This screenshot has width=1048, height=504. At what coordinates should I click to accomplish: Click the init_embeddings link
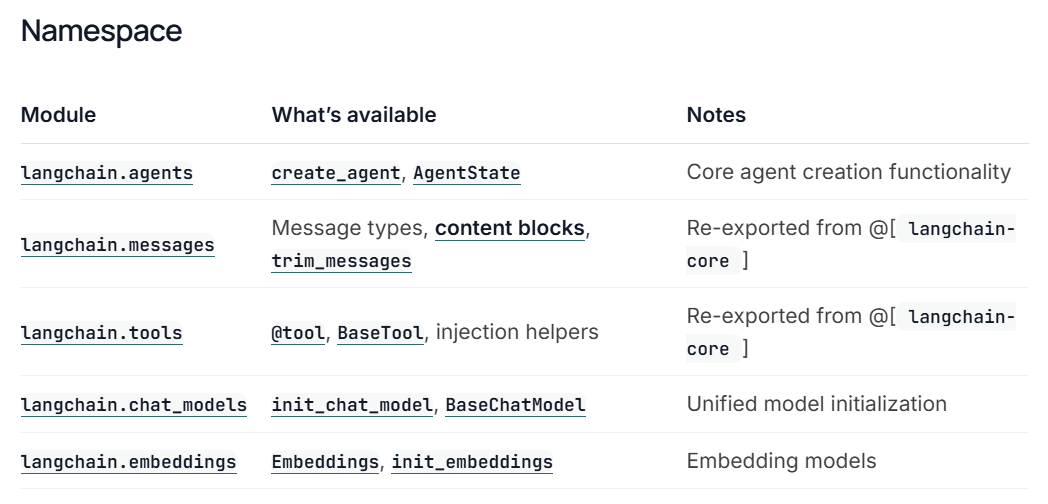coord(472,461)
